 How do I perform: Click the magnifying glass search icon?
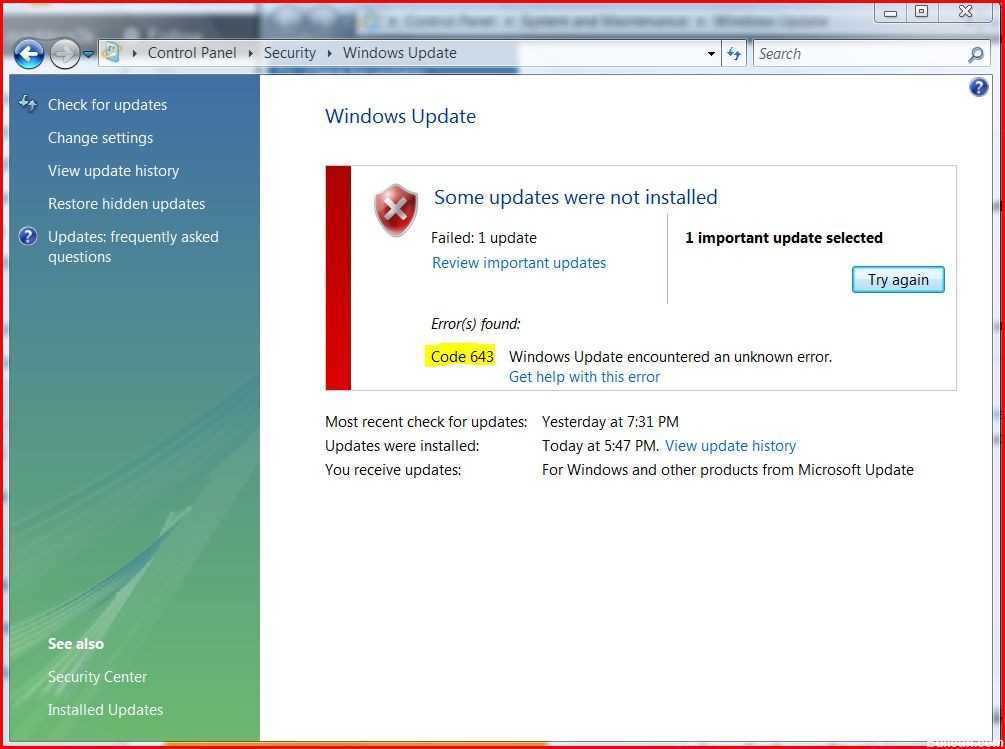tap(976, 54)
